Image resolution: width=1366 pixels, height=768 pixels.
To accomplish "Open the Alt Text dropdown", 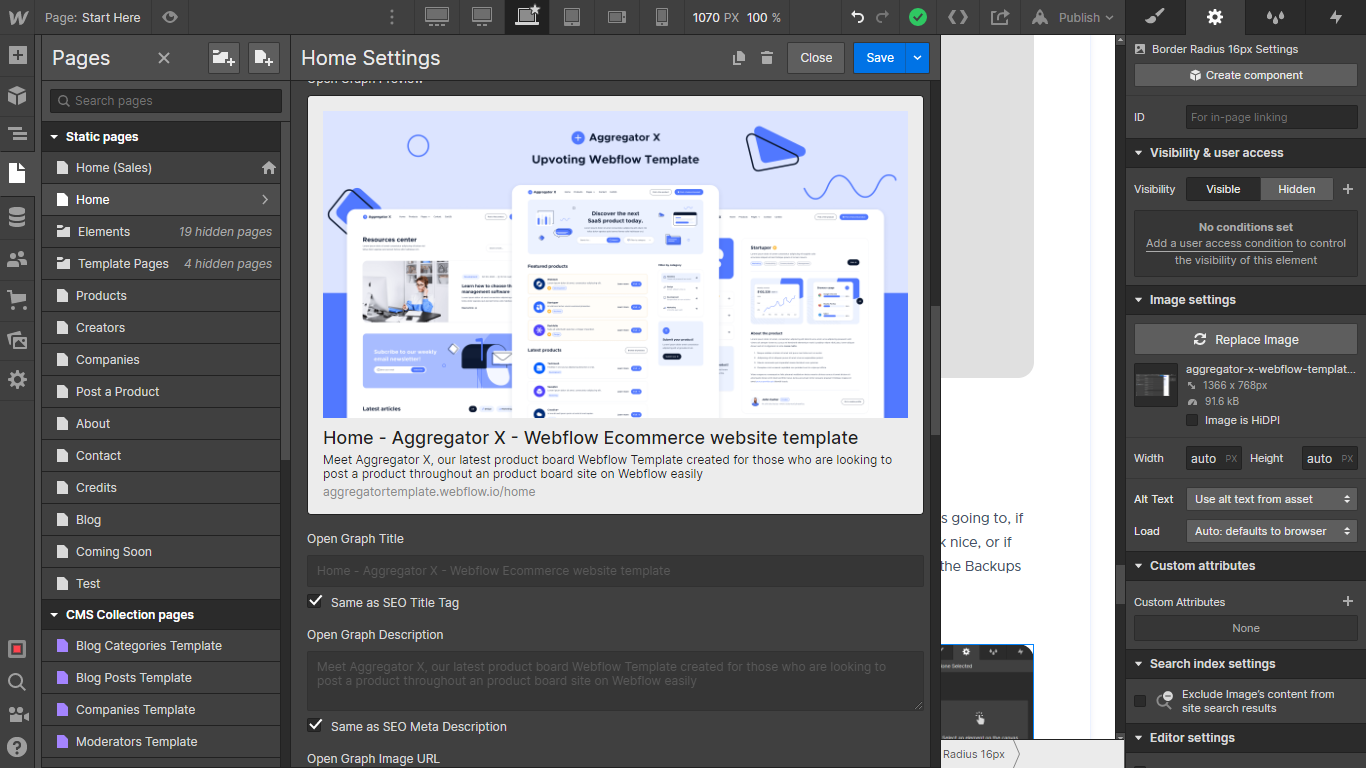I will [x=1272, y=499].
